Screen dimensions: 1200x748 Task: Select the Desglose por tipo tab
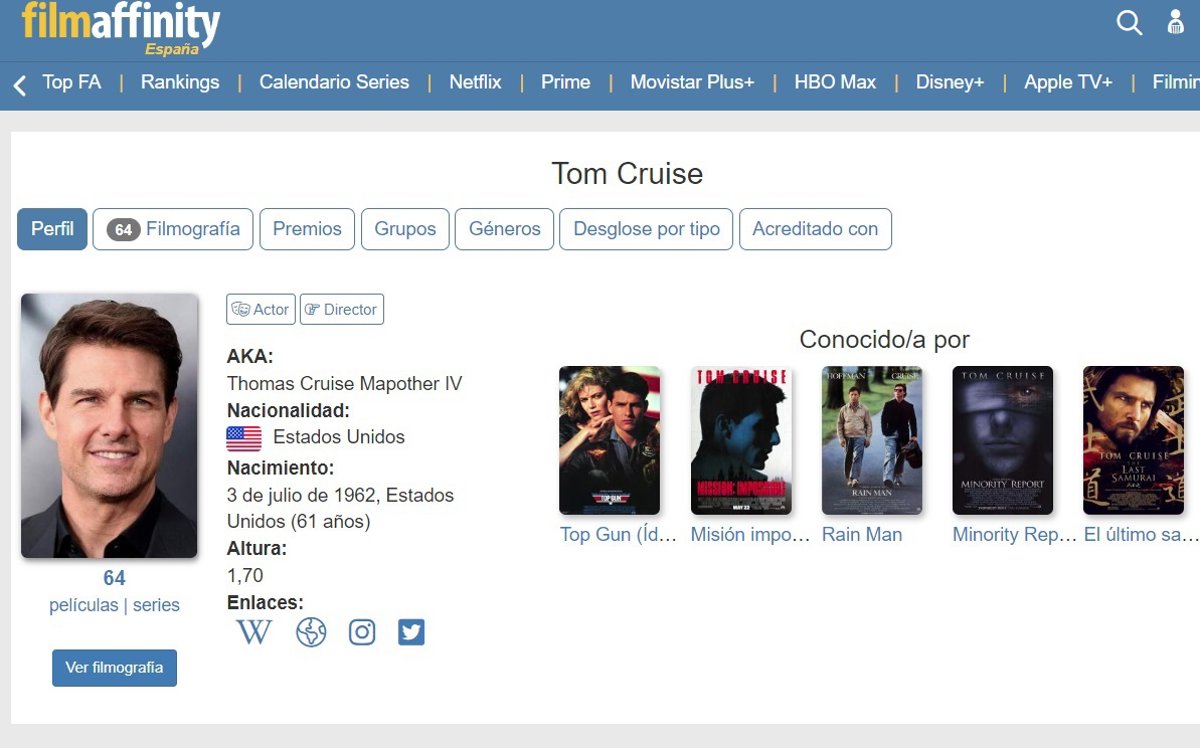pos(646,229)
